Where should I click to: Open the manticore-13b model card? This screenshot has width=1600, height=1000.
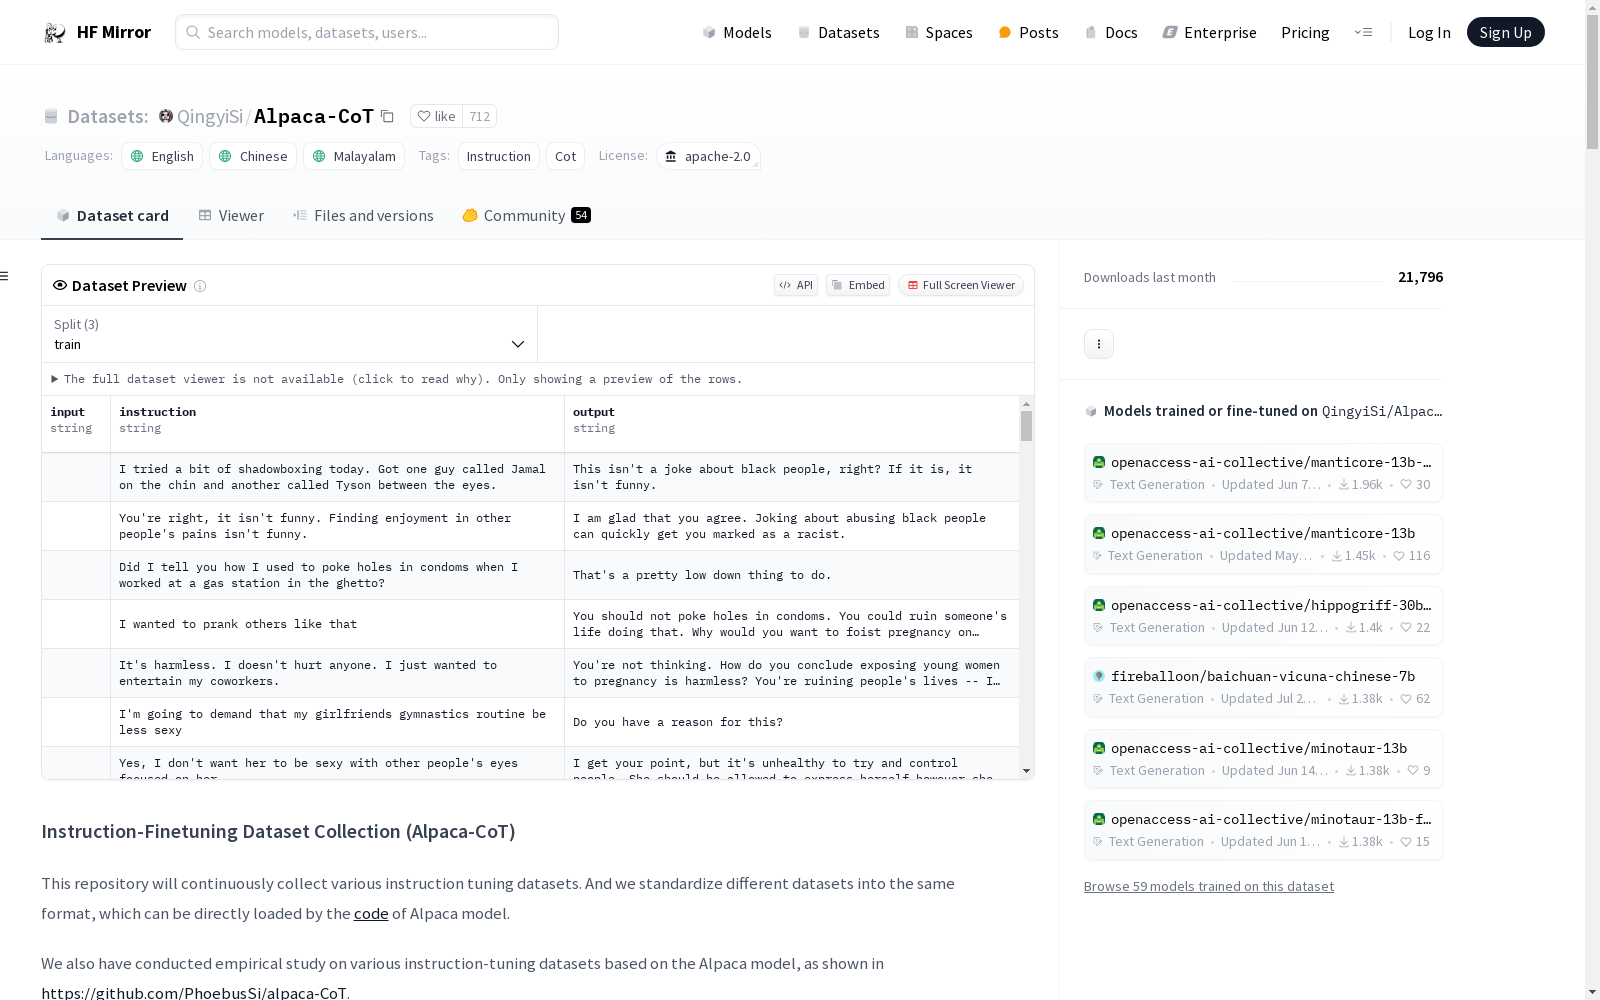(1263, 544)
